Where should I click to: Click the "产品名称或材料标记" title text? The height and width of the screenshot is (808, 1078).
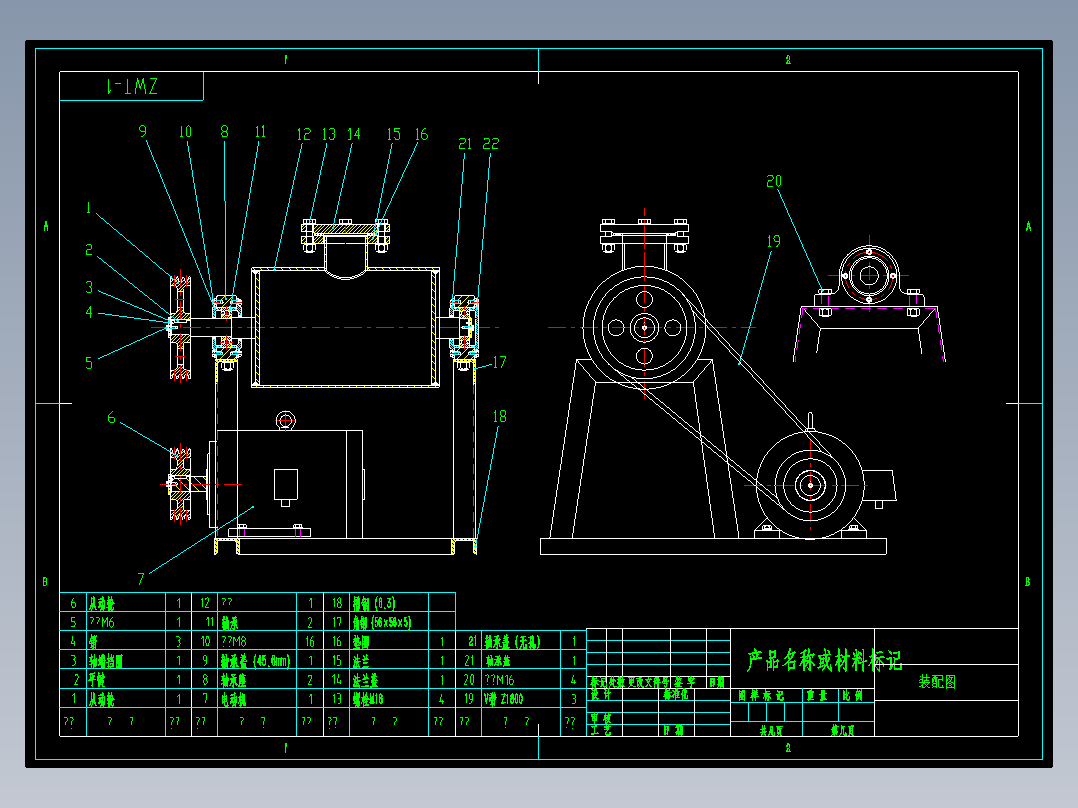click(824, 660)
